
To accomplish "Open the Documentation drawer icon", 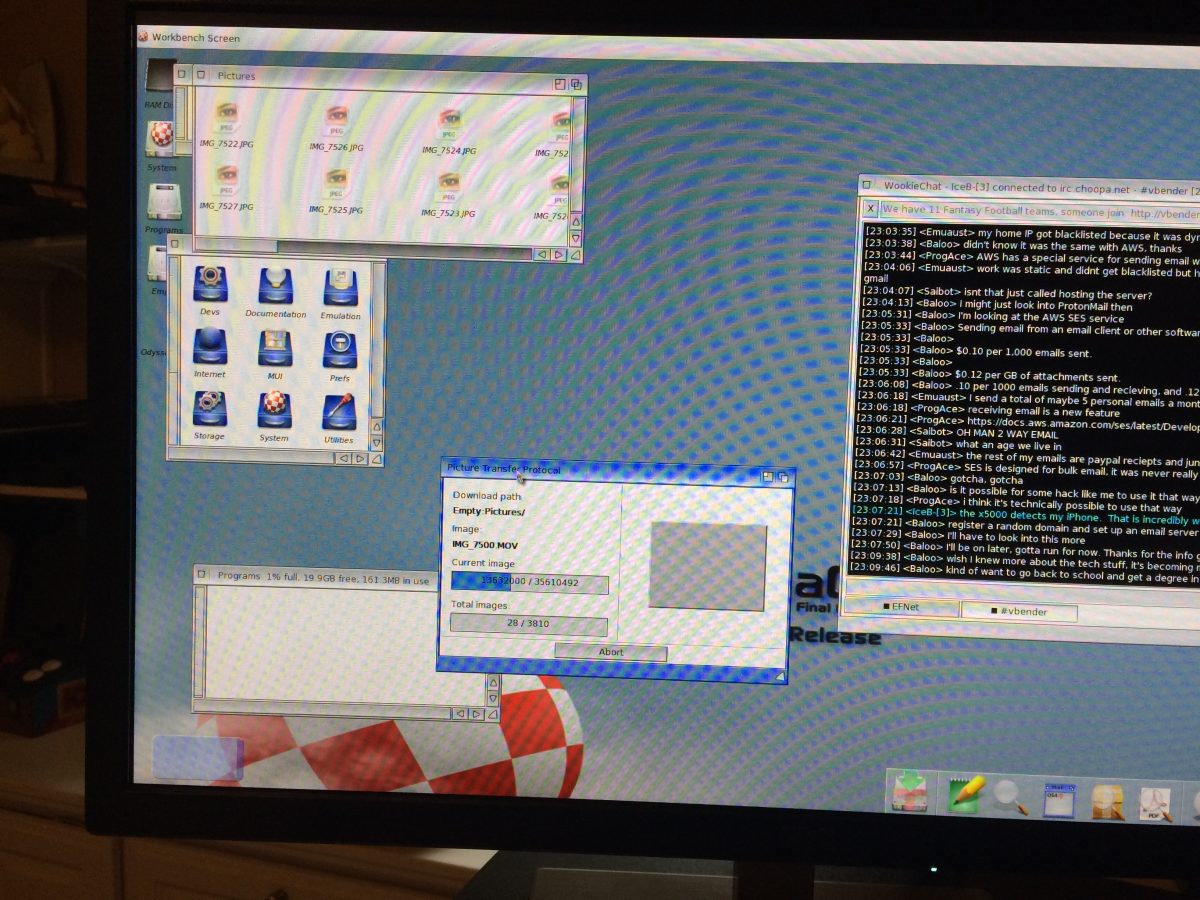I will point(276,292).
